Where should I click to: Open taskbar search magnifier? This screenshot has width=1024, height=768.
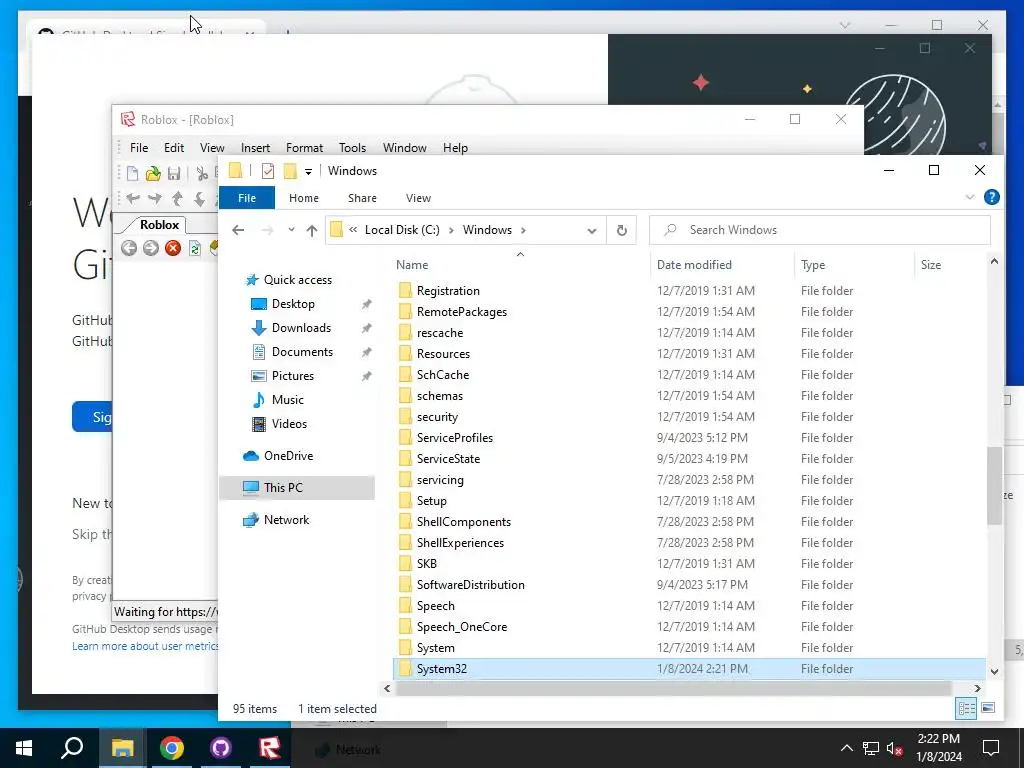(72, 748)
